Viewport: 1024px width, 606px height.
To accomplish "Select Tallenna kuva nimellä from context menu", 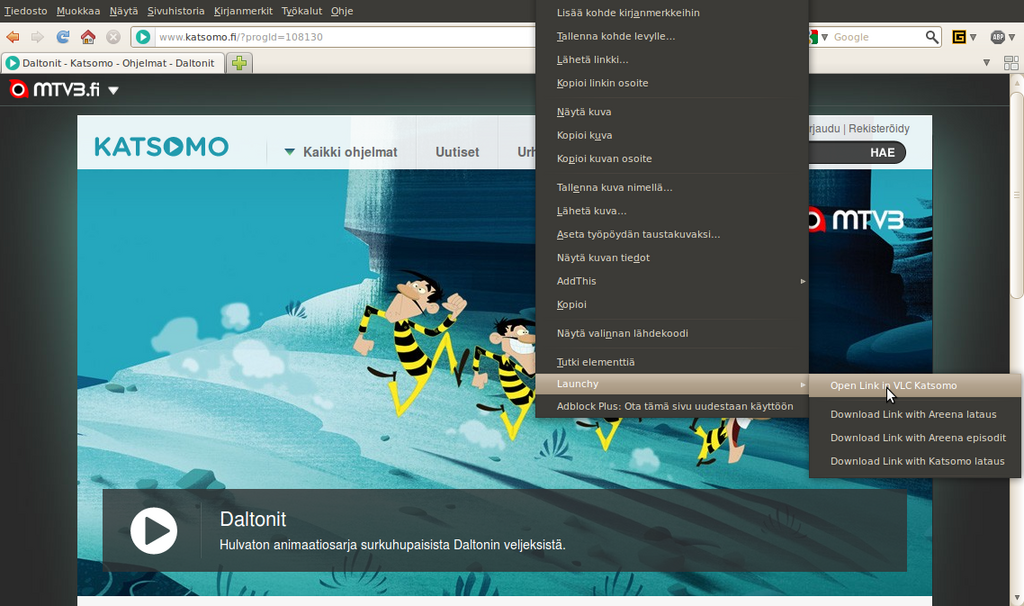I will pyautogui.click(x=614, y=187).
